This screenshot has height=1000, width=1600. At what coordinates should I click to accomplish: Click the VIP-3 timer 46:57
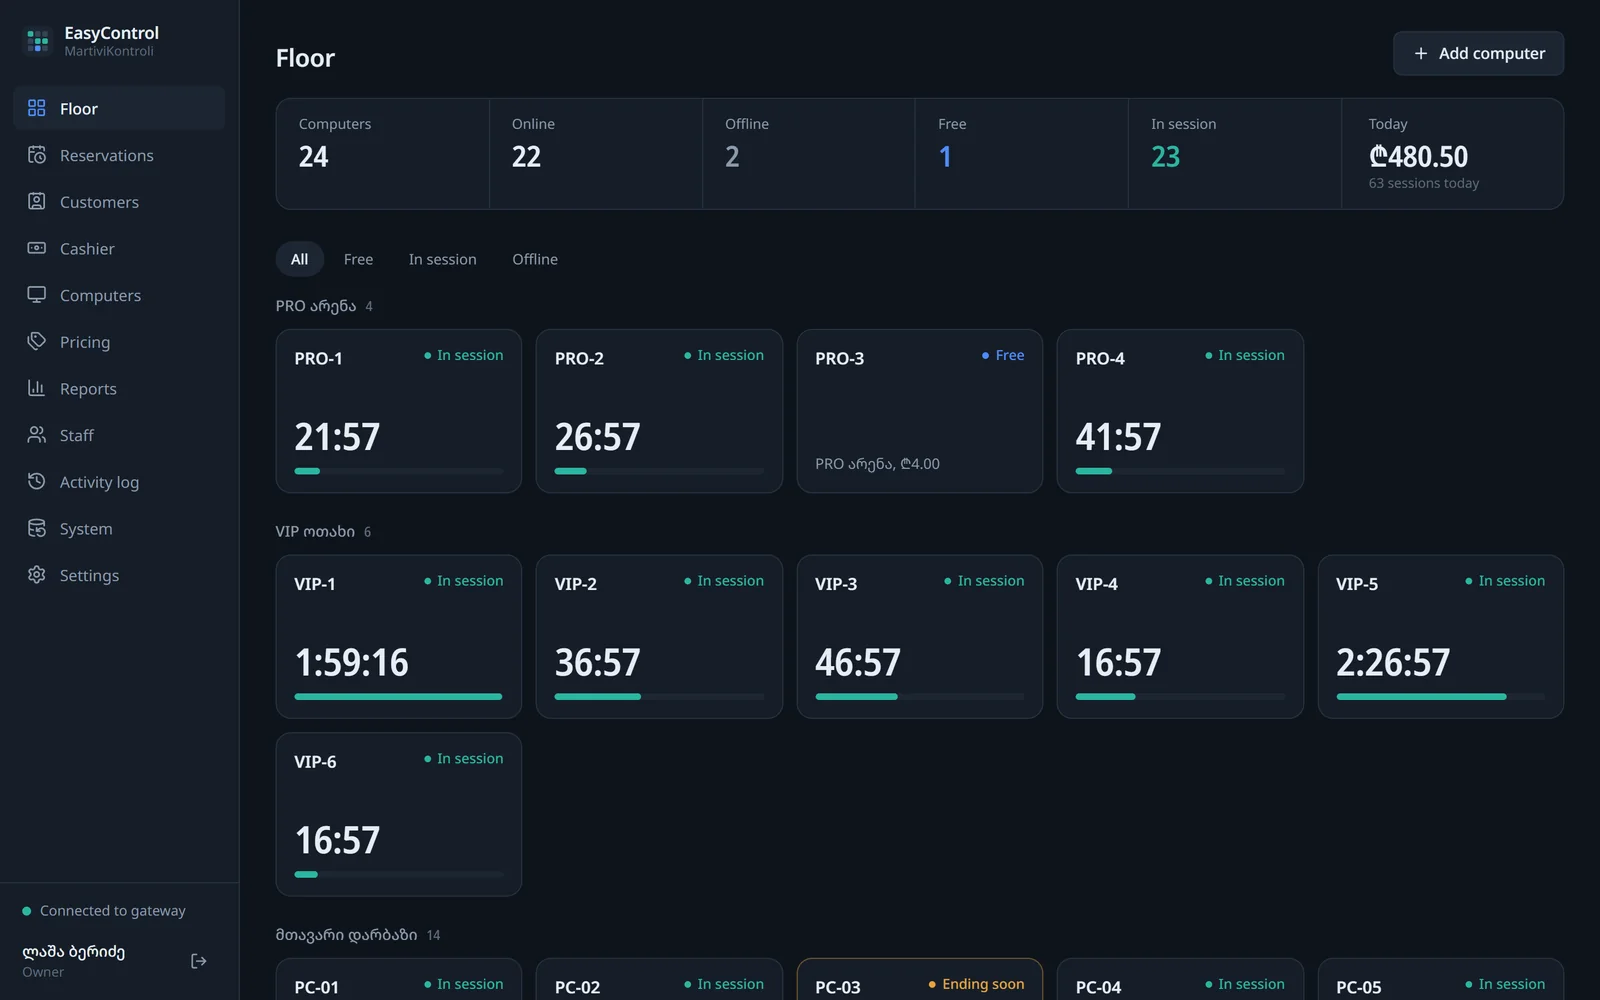pyautogui.click(x=858, y=663)
